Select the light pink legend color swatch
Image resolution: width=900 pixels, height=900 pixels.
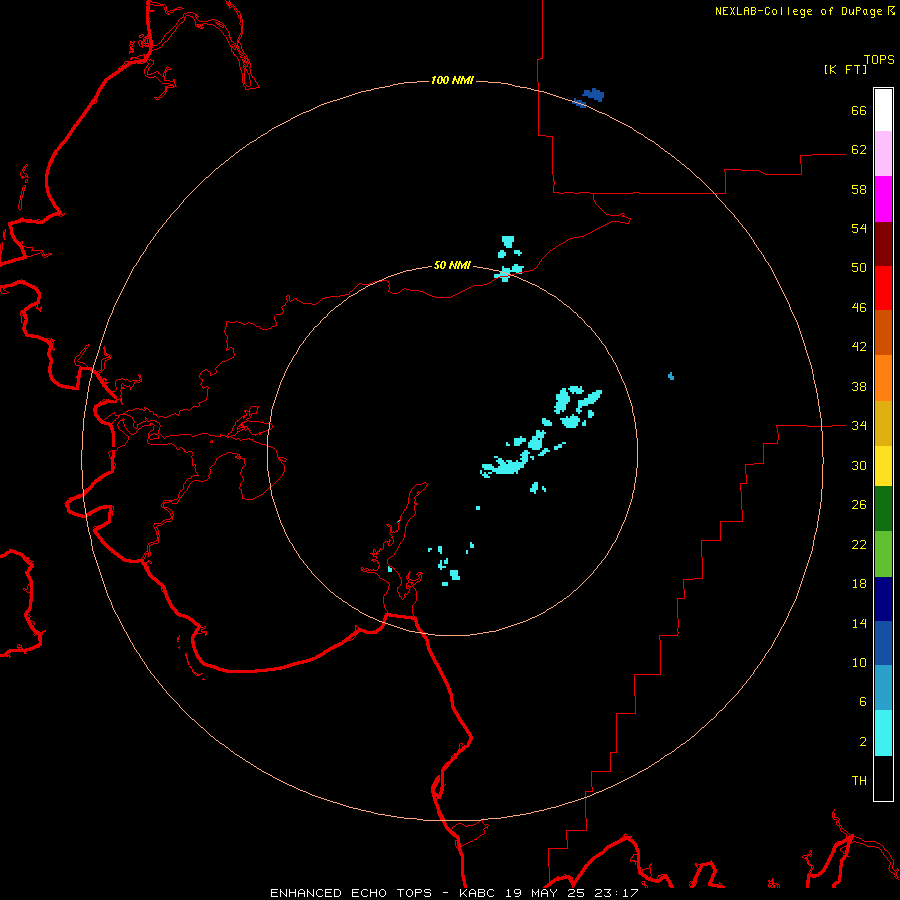coord(883,154)
